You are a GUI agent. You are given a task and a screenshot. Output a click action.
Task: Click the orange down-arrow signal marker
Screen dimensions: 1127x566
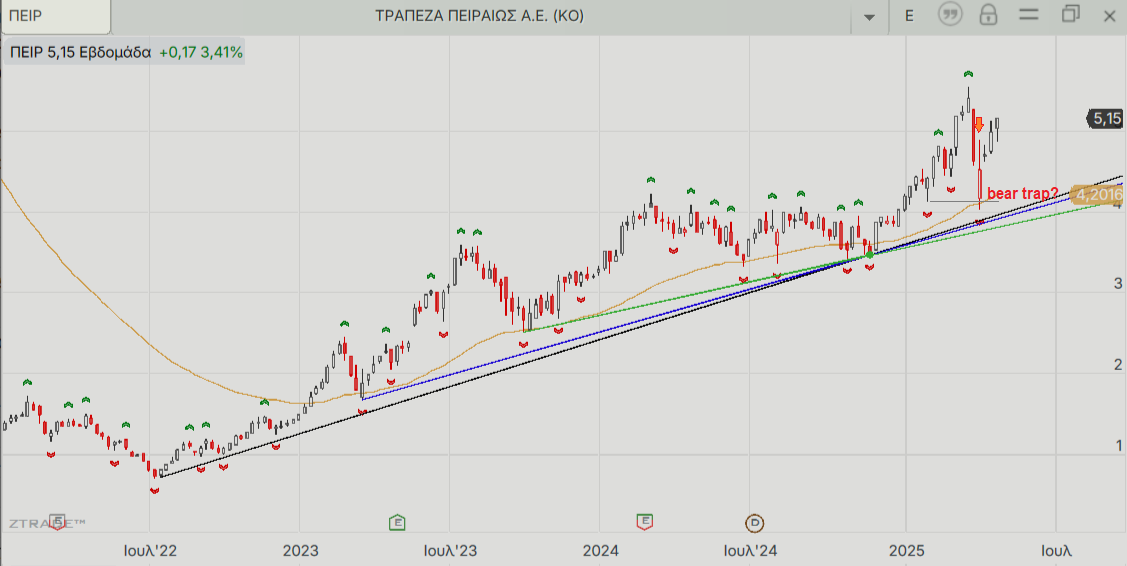click(x=978, y=124)
